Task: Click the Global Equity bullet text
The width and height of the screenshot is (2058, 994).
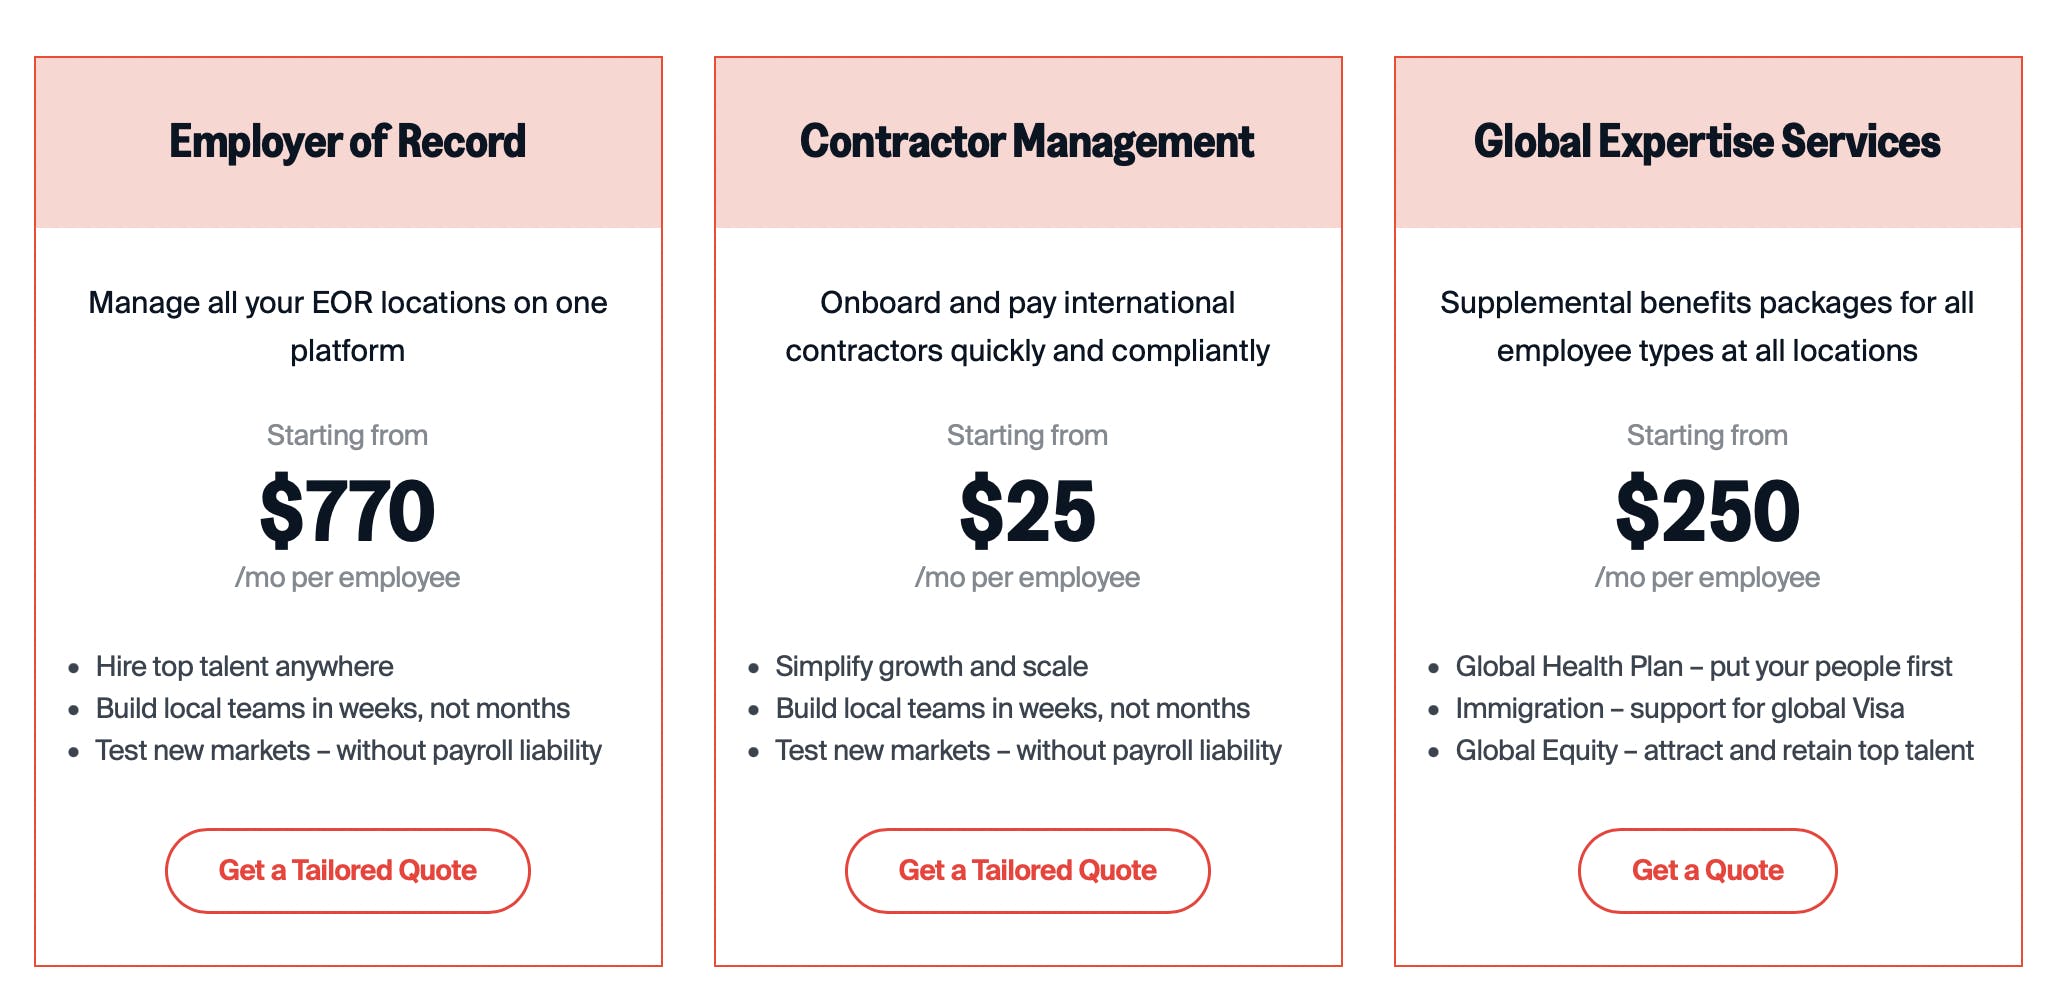Action: click(1714, 750)
